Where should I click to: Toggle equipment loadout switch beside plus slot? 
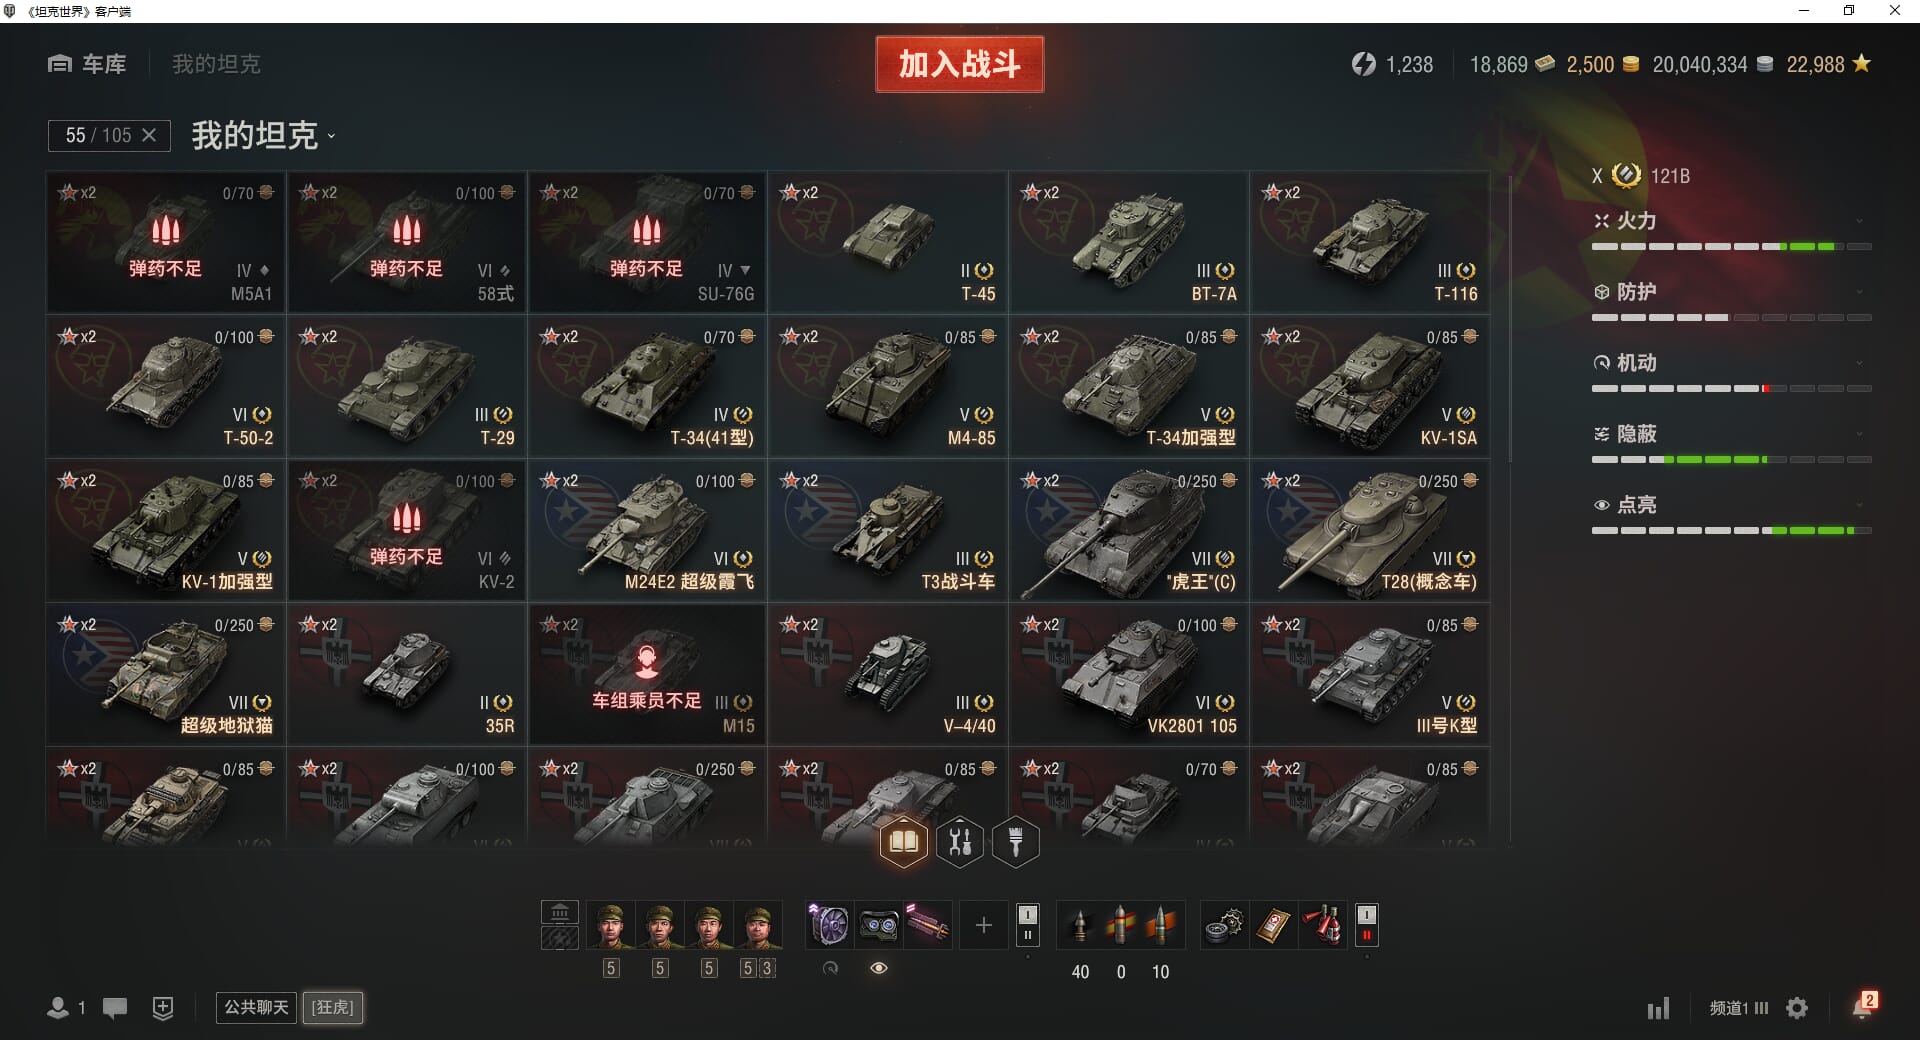pos(1027,925)
